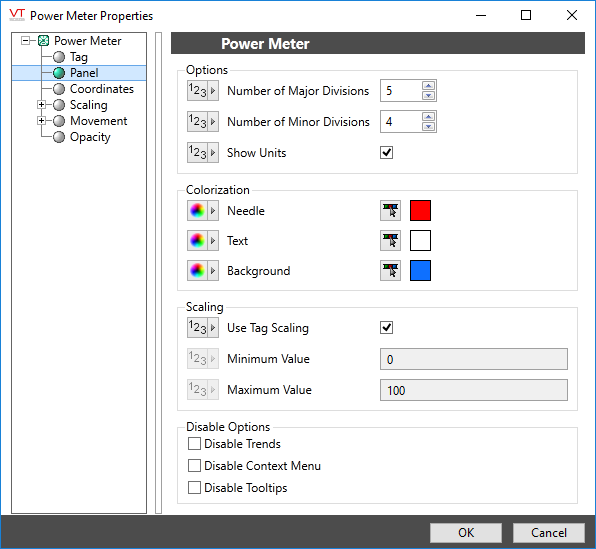Click the 123 data source icon for Use Tag Scaling

tap(203, 328)
